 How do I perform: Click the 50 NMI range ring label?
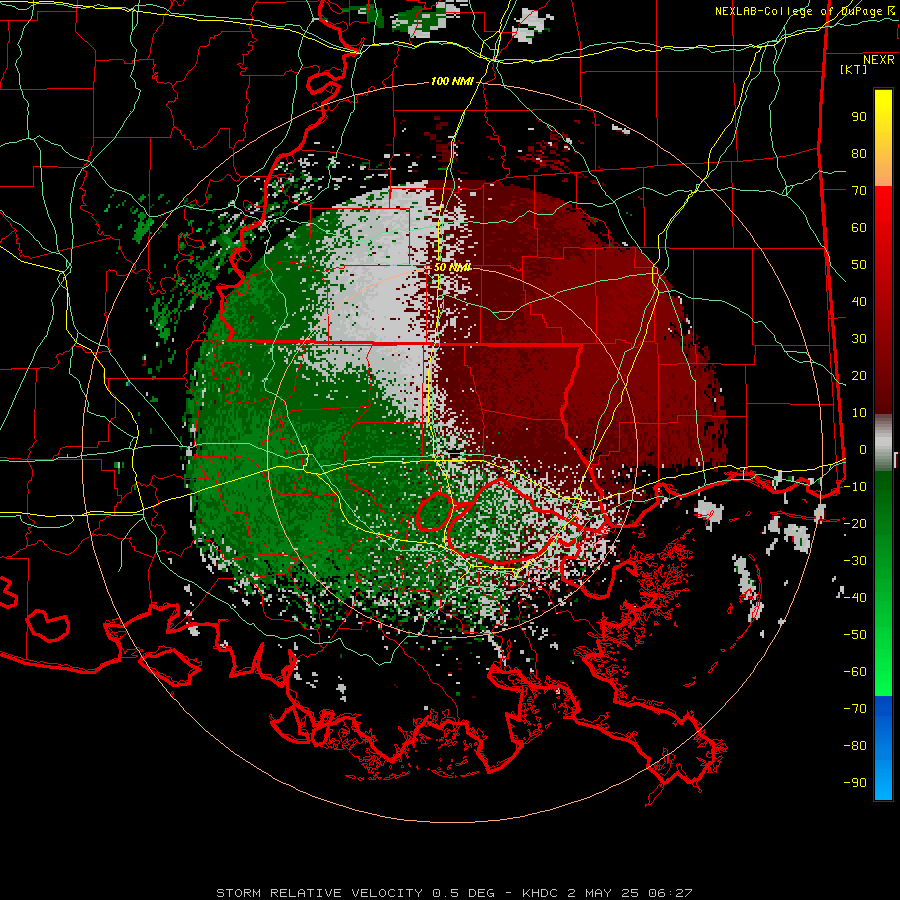click(x=452, y=267)
